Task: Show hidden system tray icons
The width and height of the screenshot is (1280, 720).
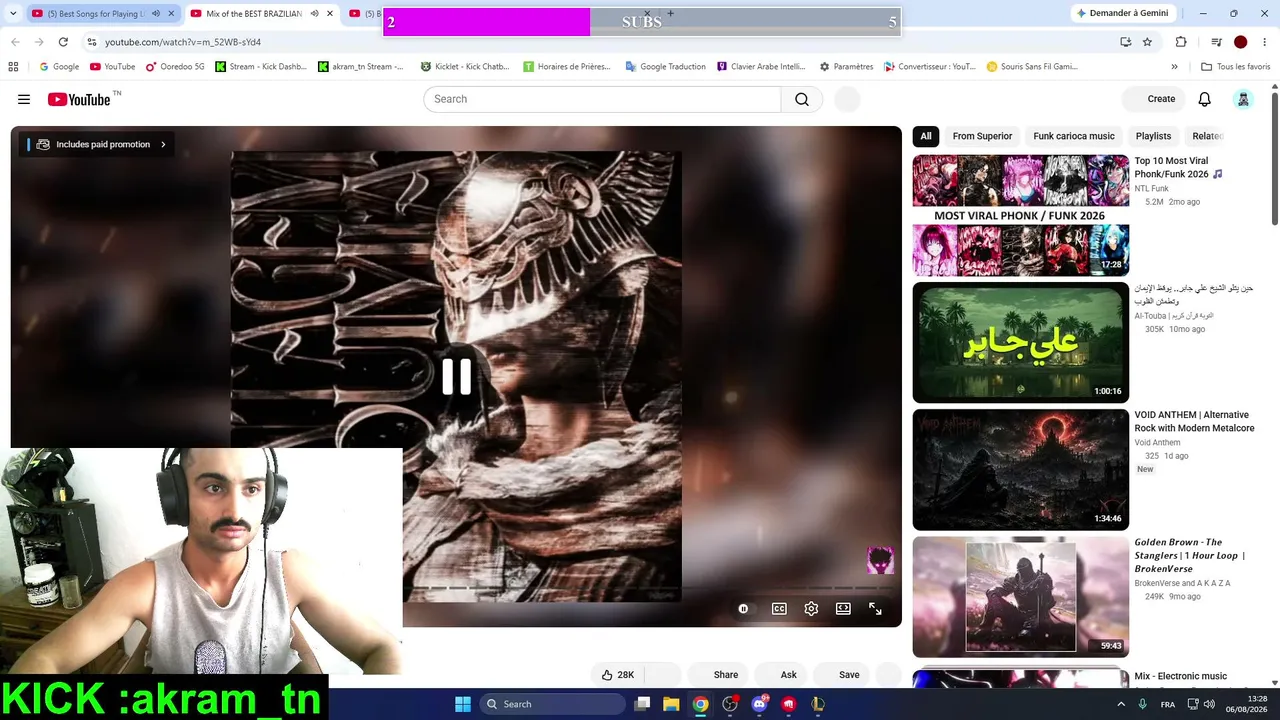Action: 1120,704
